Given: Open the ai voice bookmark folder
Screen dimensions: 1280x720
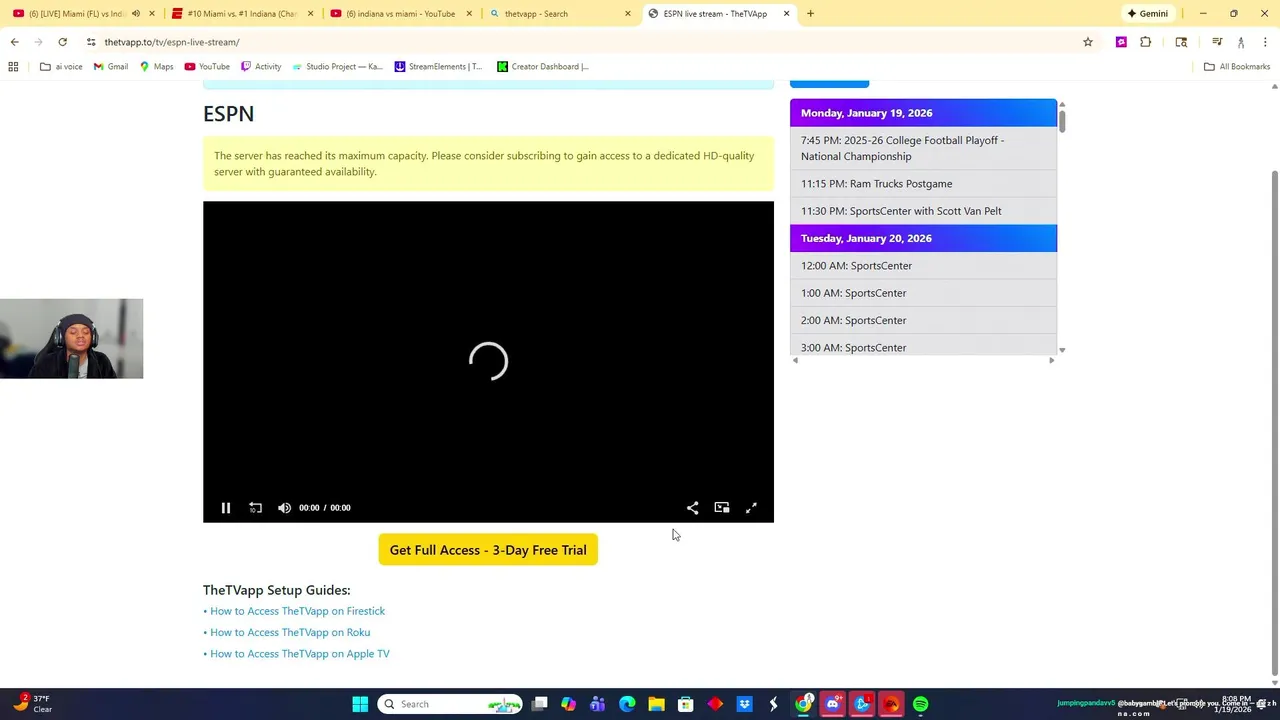Looking at the screenshot, I should tap(61, 67).
